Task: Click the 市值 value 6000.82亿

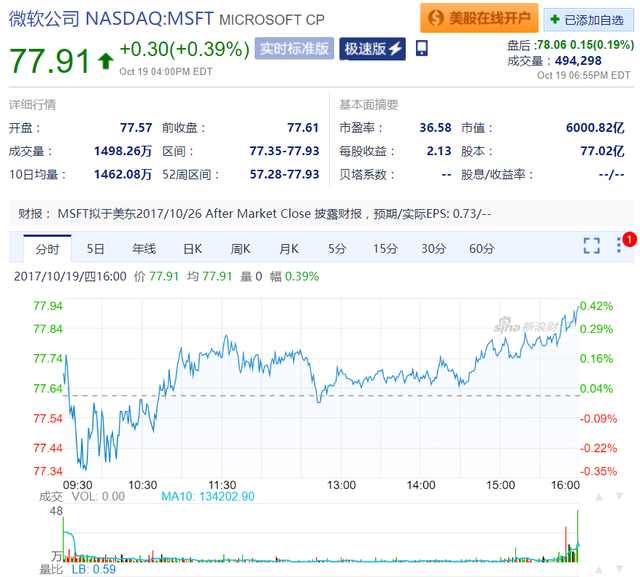Action: coord(595,128)
